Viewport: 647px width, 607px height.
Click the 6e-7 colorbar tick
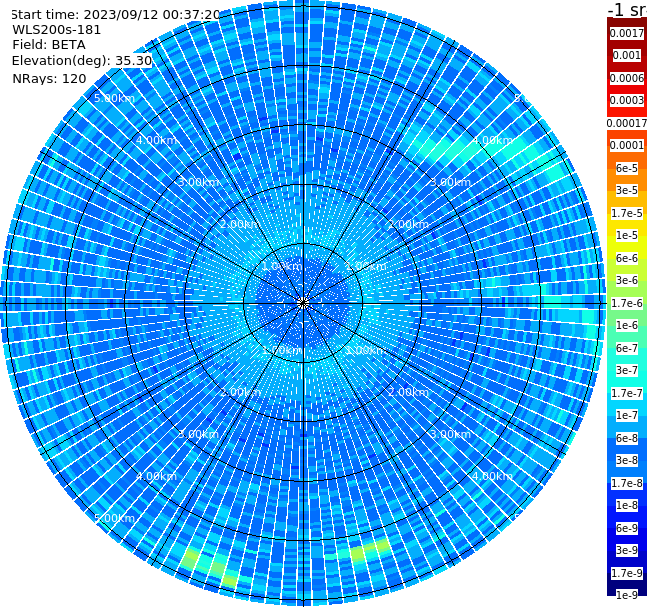coord(627,348)
